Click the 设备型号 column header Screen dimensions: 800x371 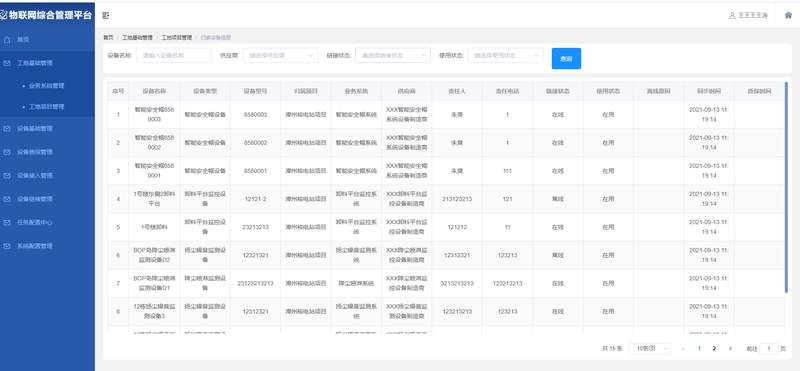click(256, 91)
